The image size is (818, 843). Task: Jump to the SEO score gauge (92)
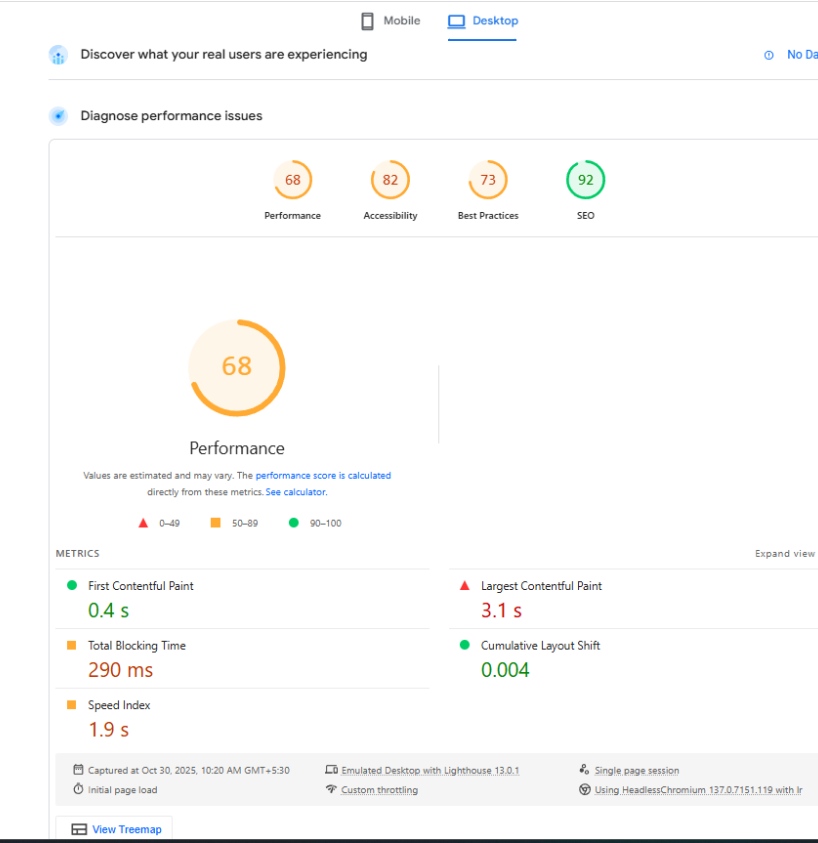tap(585, 181)
